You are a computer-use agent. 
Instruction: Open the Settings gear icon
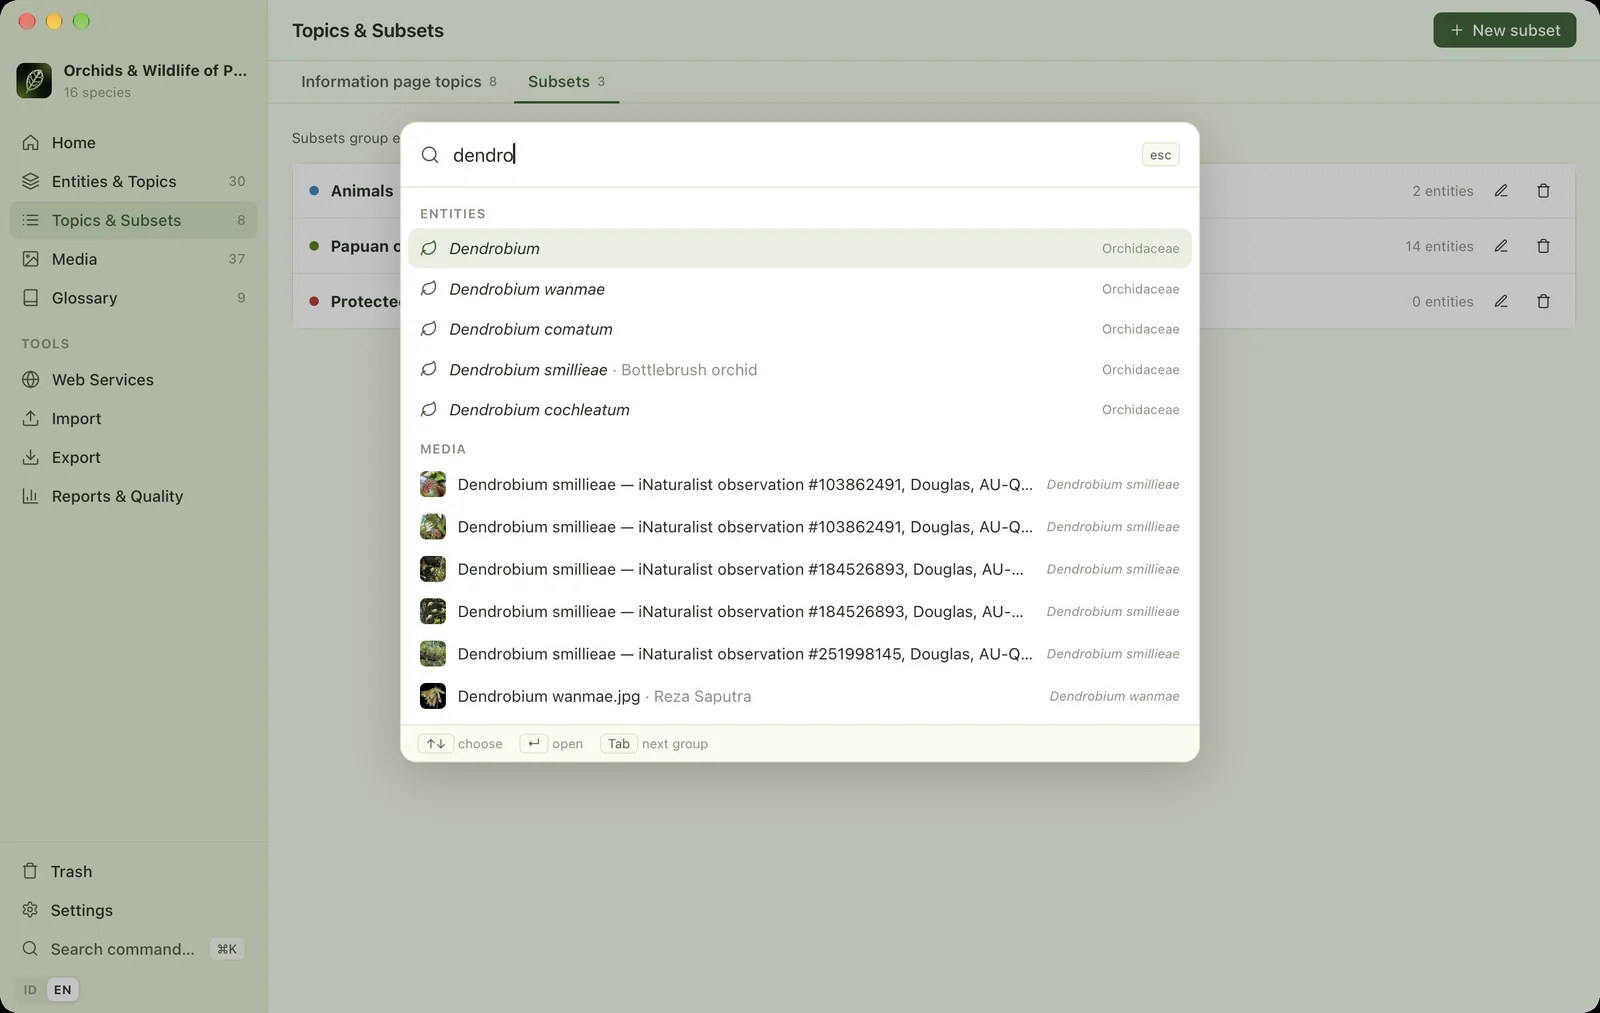(30, 910)
